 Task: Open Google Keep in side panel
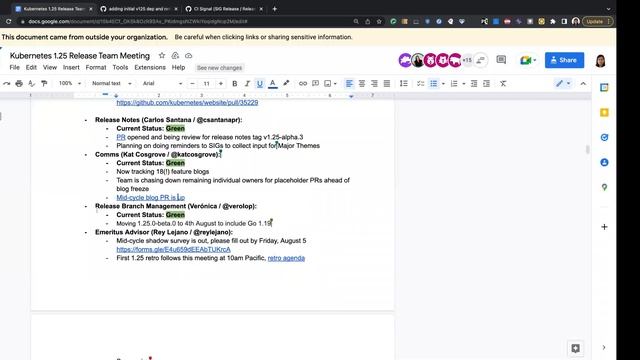click(x=604, y=112)
